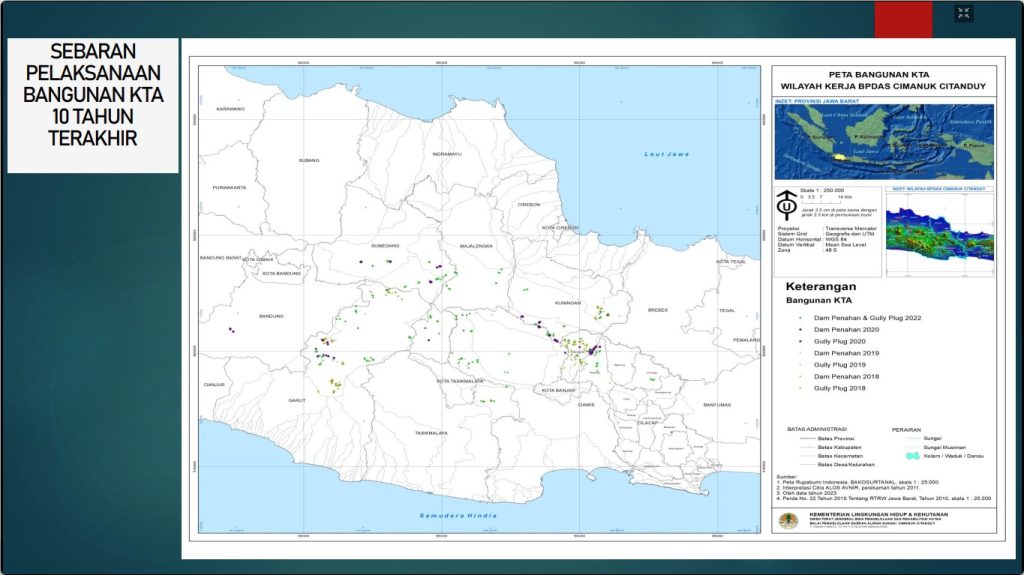Click the 'Keterangan' legend heading
This screenshot has height=575, width=1024.
coord(819,286)
